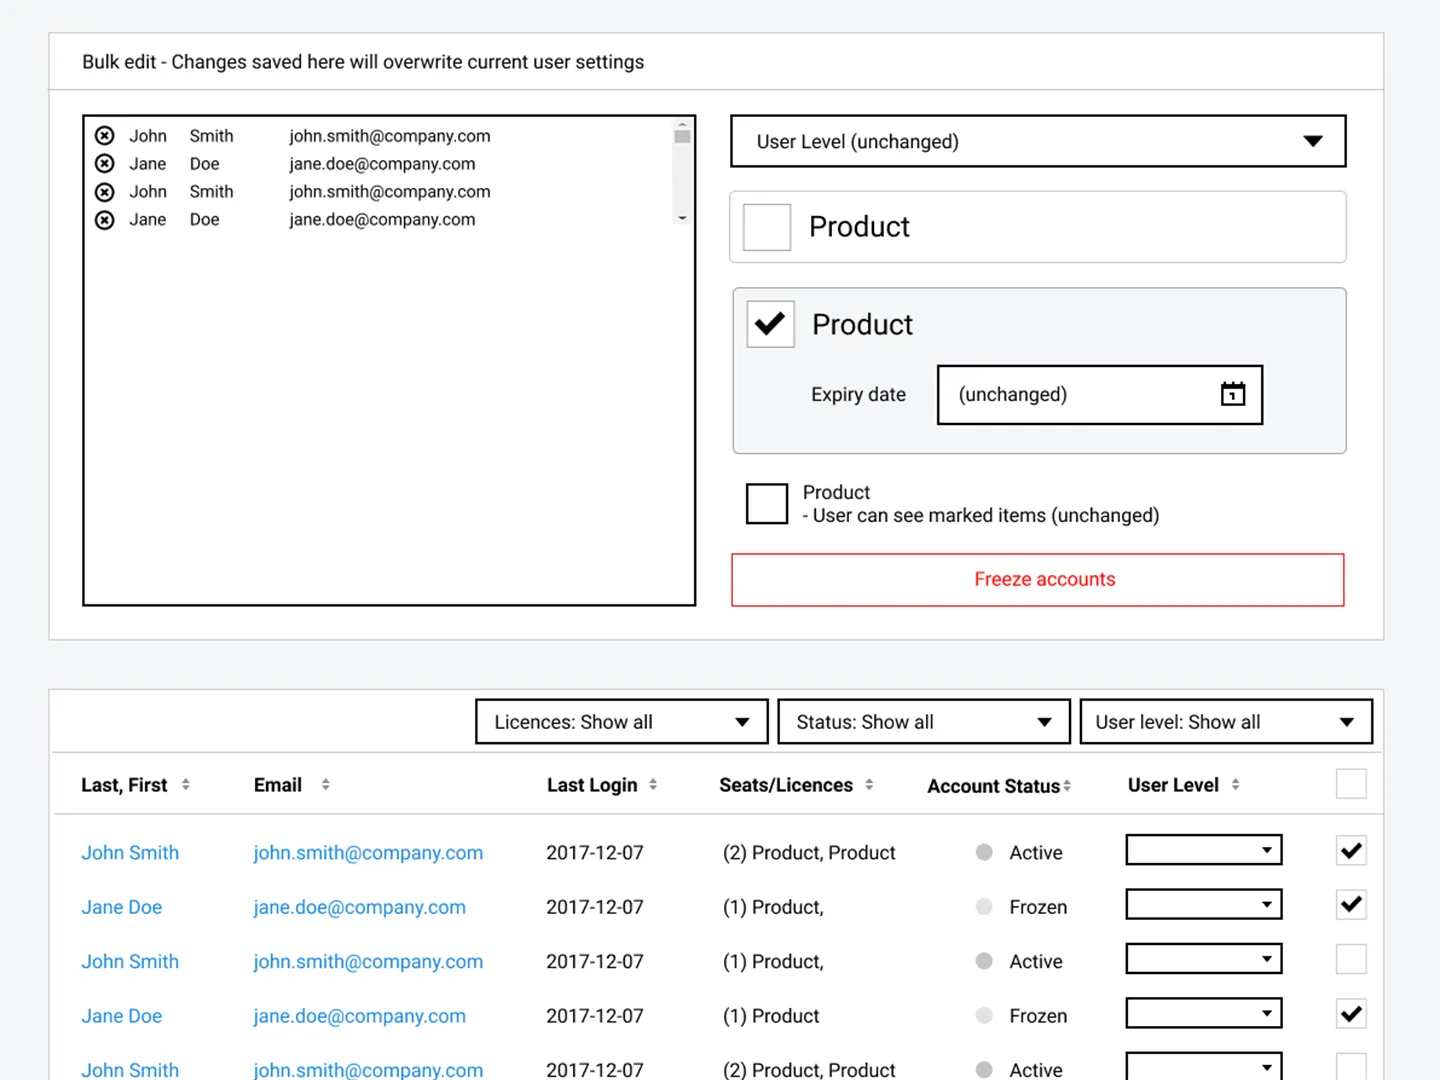Expand the Licences: Show all filter

point(621,722)
